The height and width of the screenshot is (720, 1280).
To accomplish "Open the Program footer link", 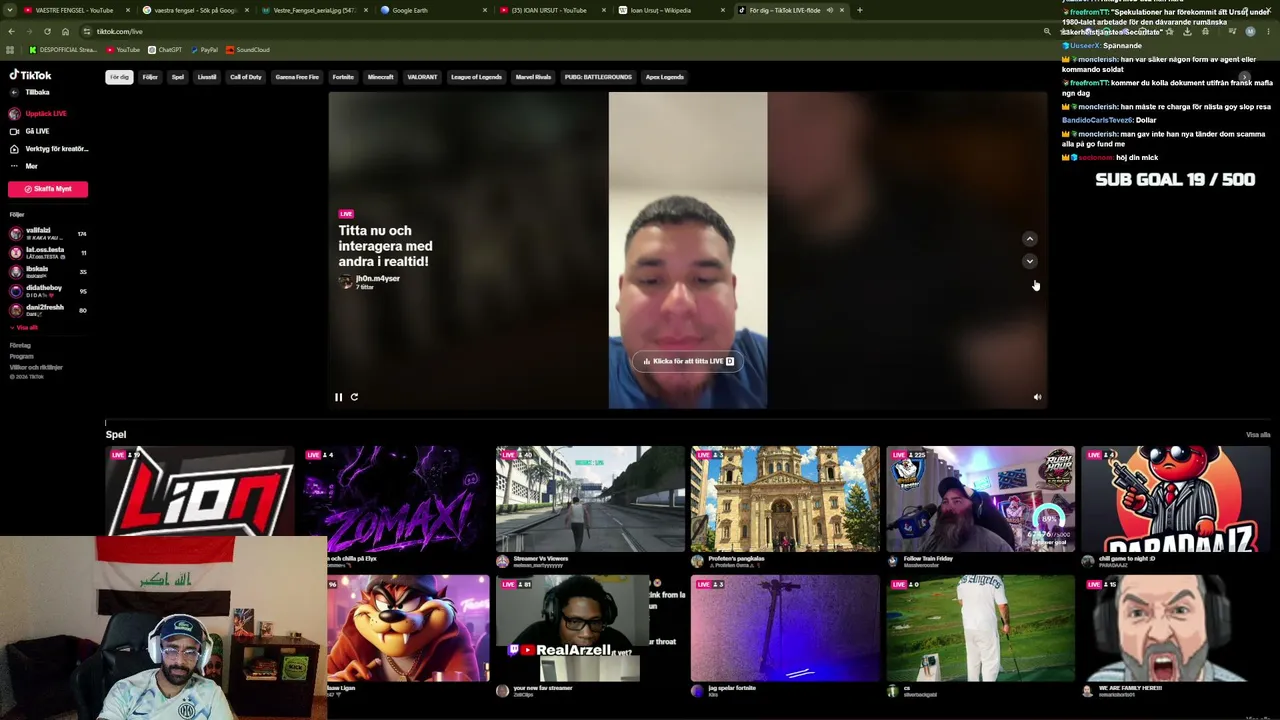I will [21, 356].
